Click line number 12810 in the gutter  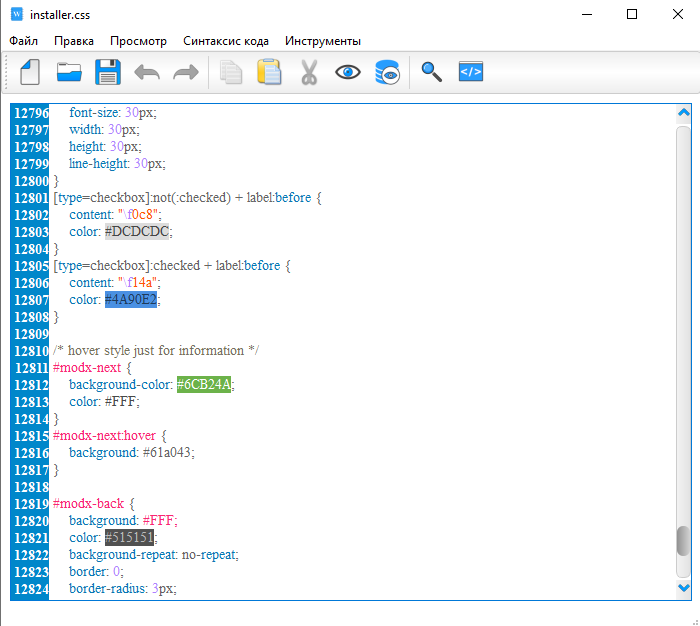tap(31, 351)
